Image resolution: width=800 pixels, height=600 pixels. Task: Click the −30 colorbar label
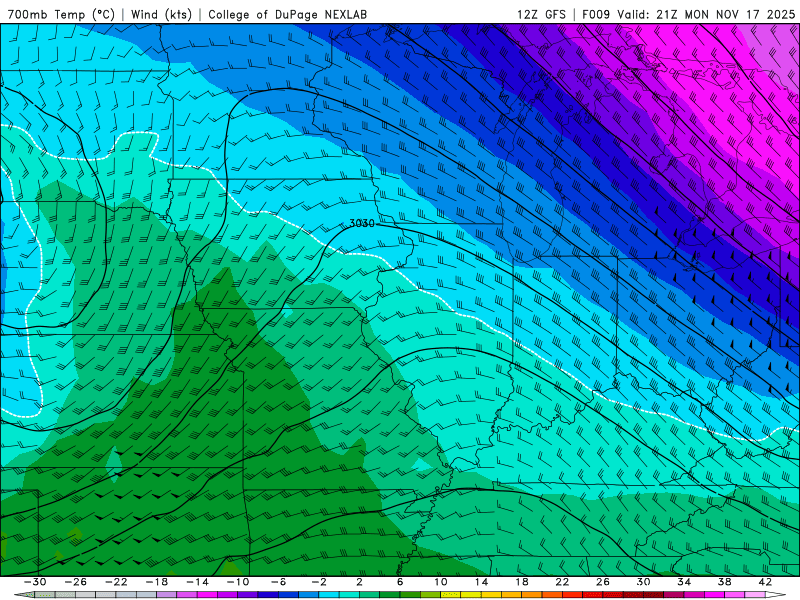[35, 582]
